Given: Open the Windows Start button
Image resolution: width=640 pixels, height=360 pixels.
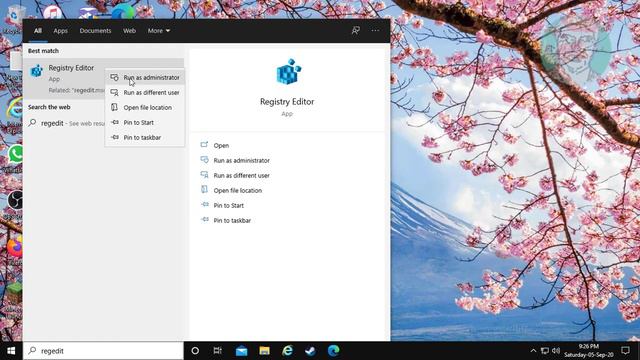Looking at the screenshot, I should pos(11,351).
